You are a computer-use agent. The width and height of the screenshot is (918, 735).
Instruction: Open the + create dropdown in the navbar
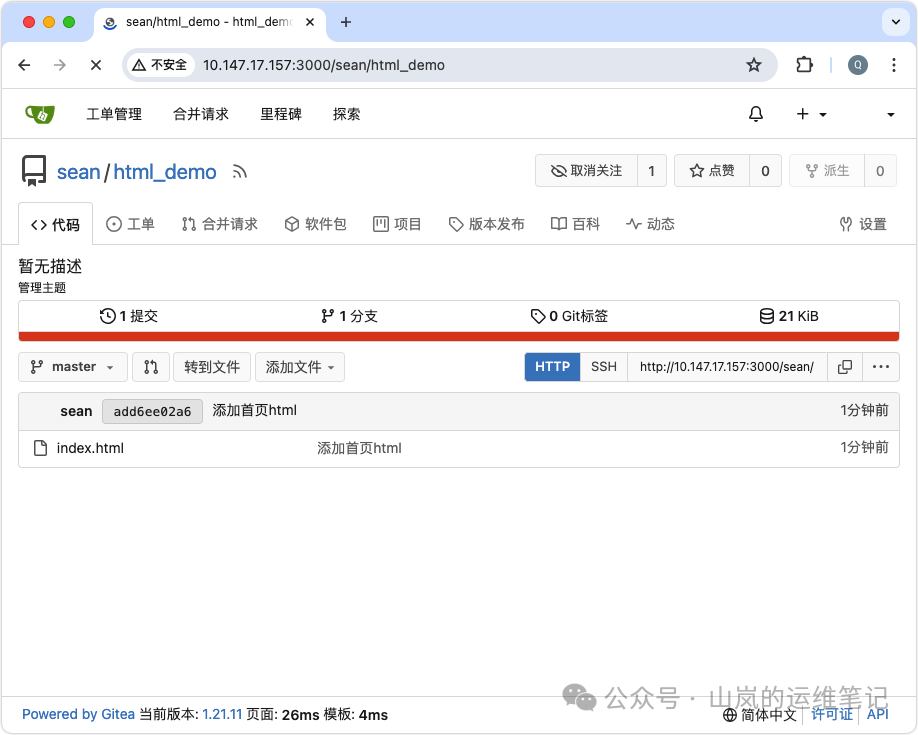coord(811,114)
